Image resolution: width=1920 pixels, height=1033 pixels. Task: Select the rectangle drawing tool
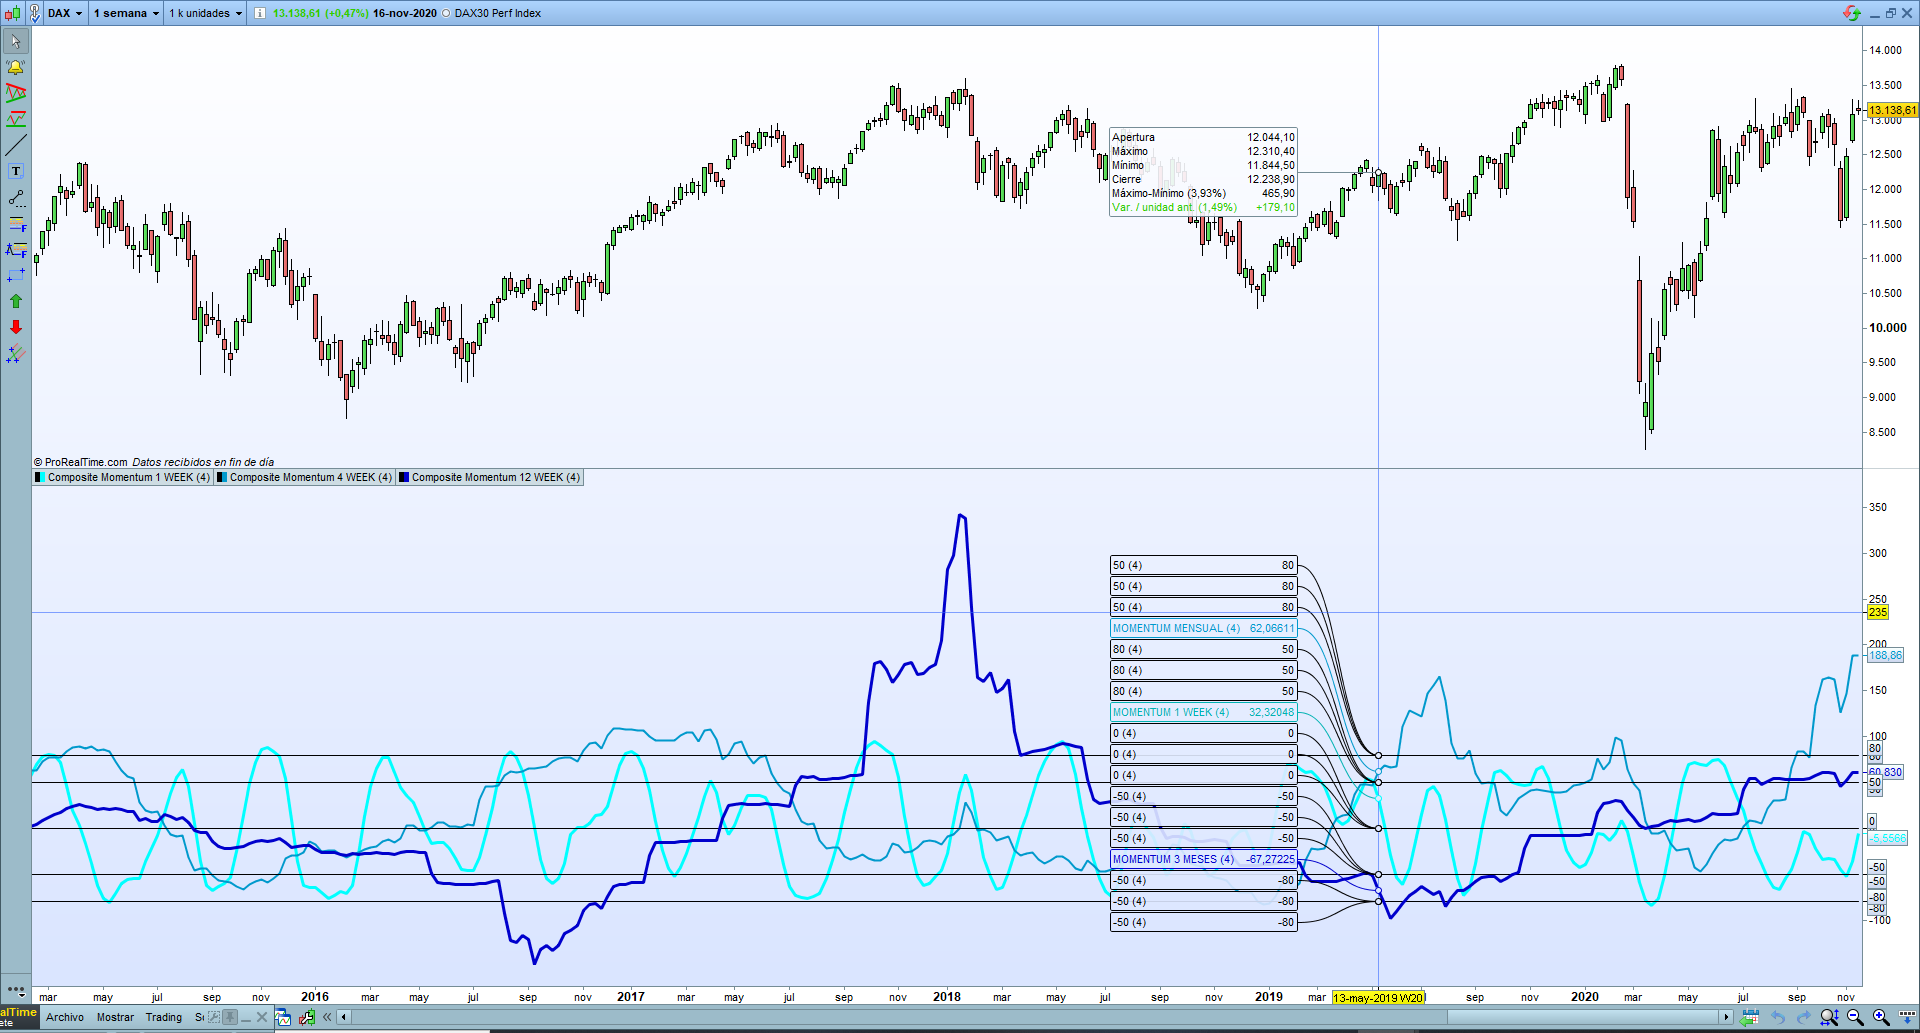click(16, 275)
